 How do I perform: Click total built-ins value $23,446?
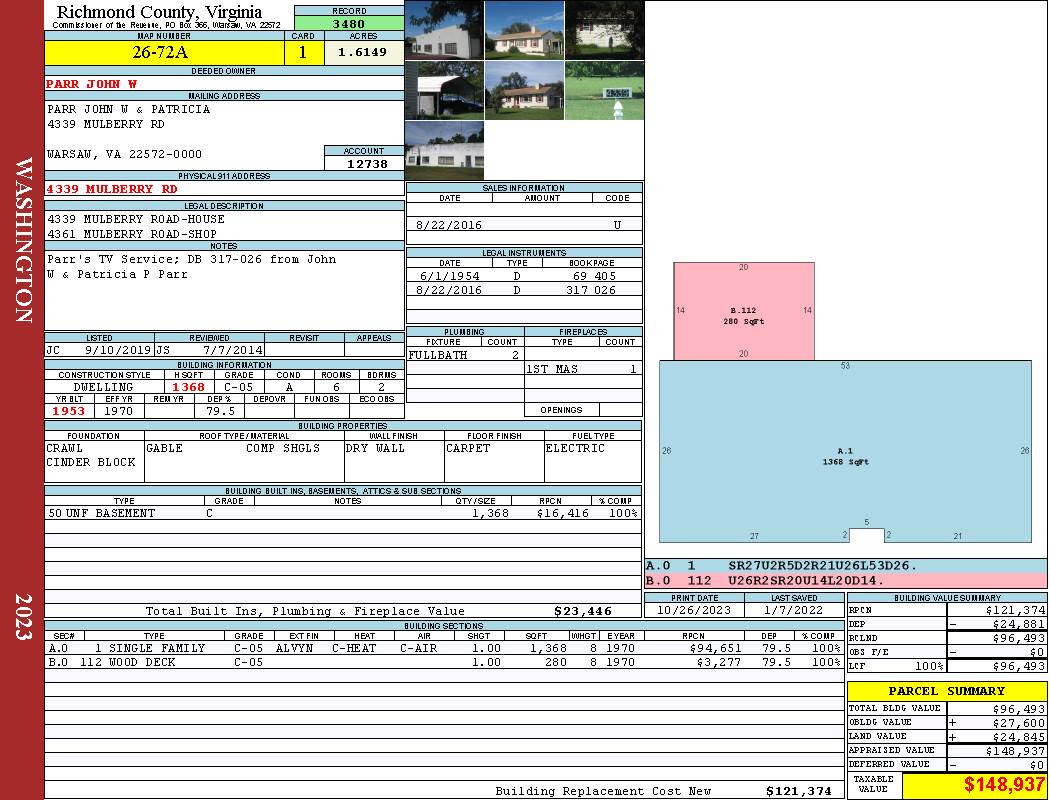(x=583, y=611)
